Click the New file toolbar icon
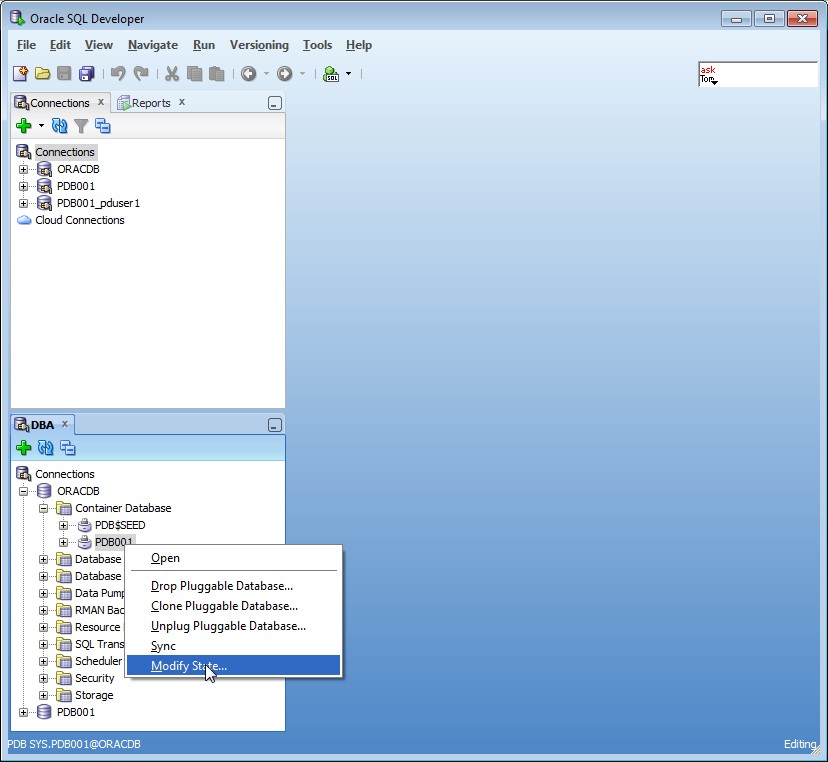828x762 pixels. [20, 73]
